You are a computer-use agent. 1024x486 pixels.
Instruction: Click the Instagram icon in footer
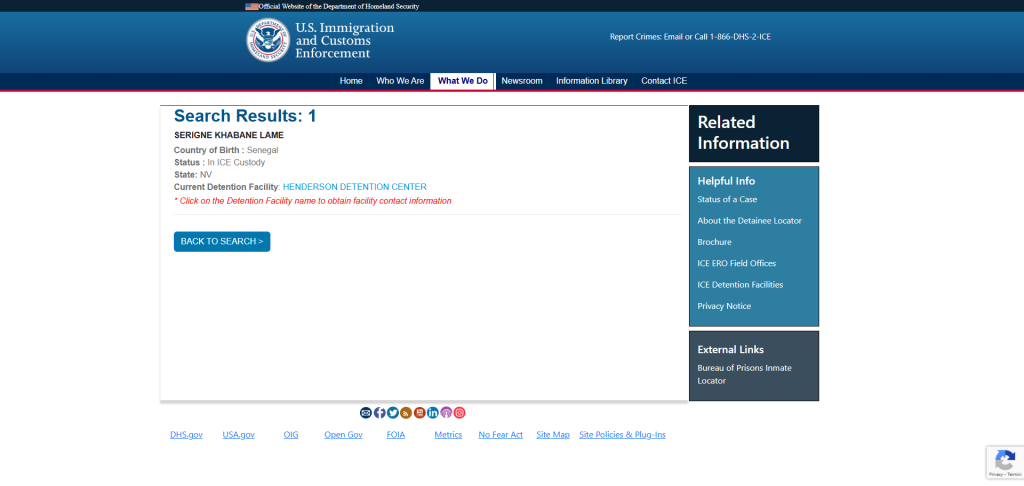click(x=460, y=413)
